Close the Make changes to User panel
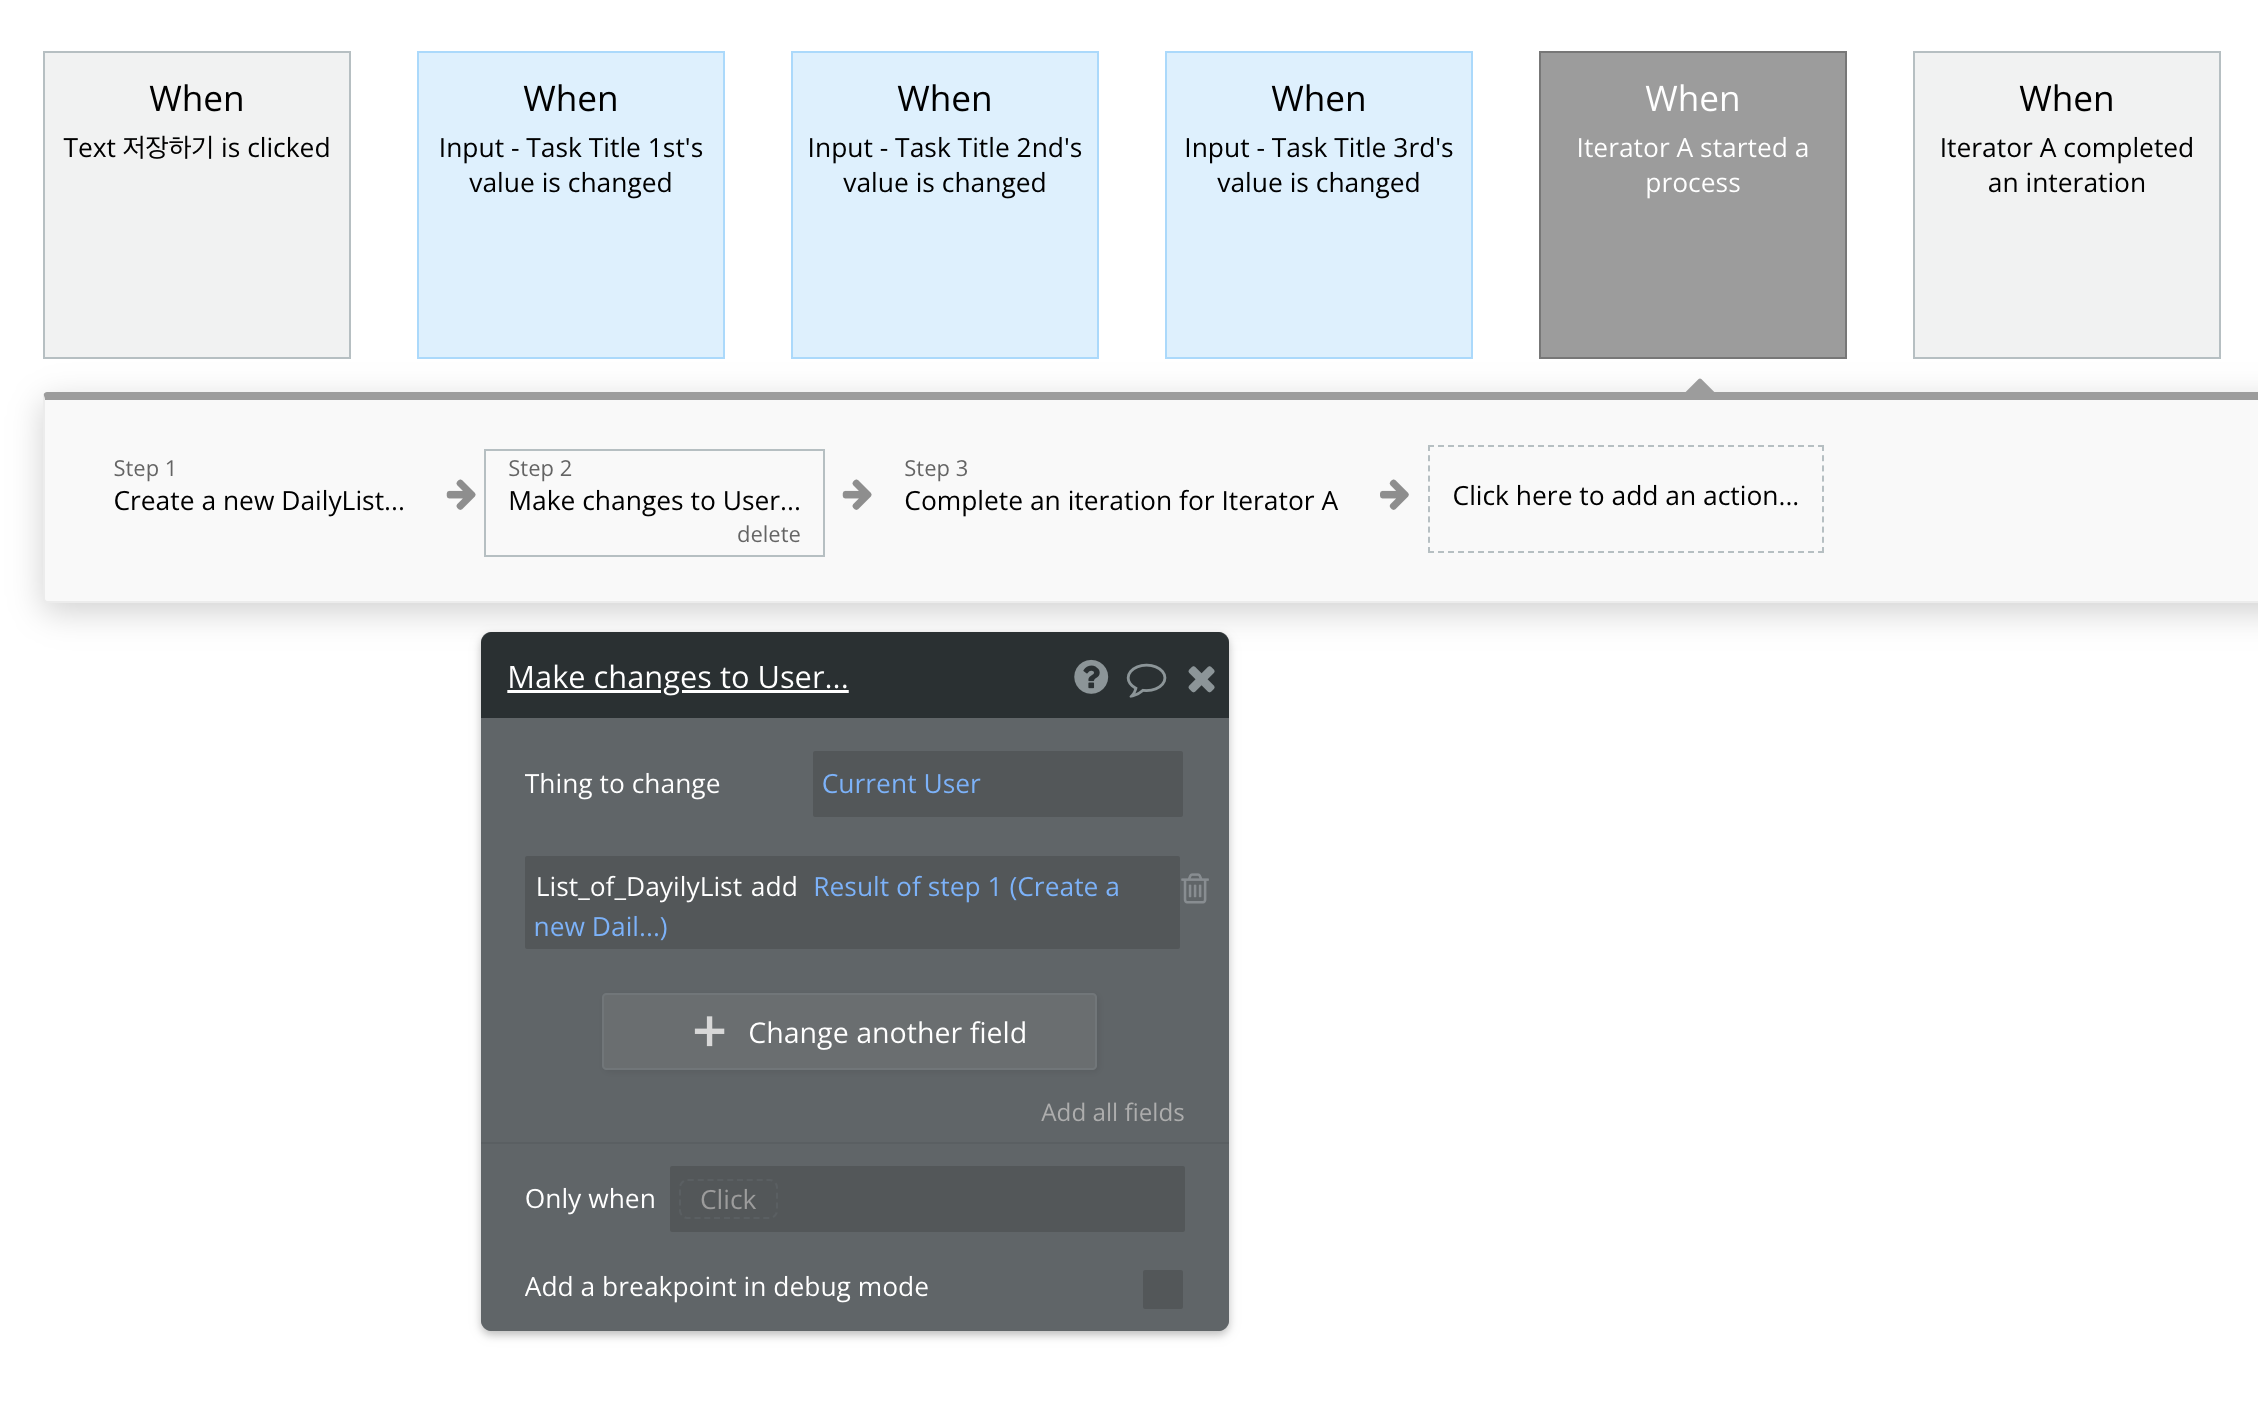 (x=1201, y=679)
